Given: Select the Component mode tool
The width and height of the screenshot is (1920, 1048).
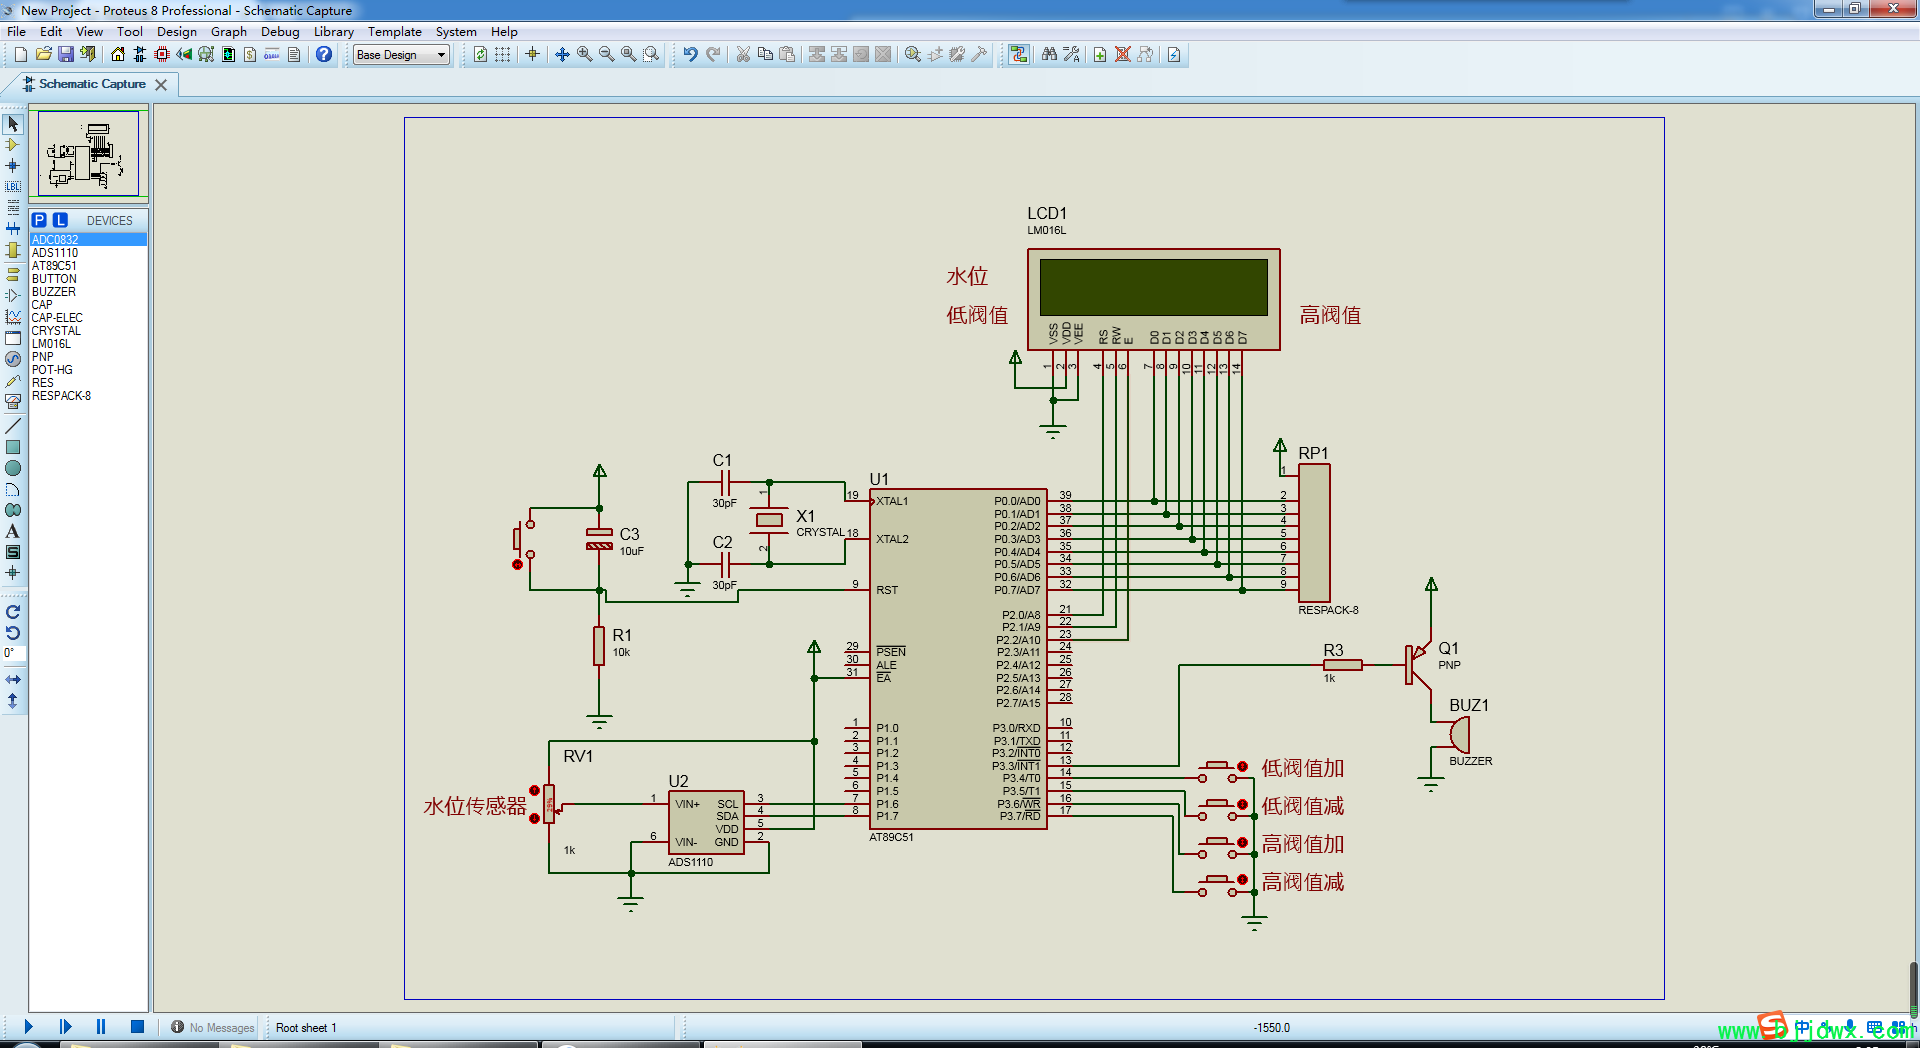Looking at the screenshot, I should coord(13,145).
